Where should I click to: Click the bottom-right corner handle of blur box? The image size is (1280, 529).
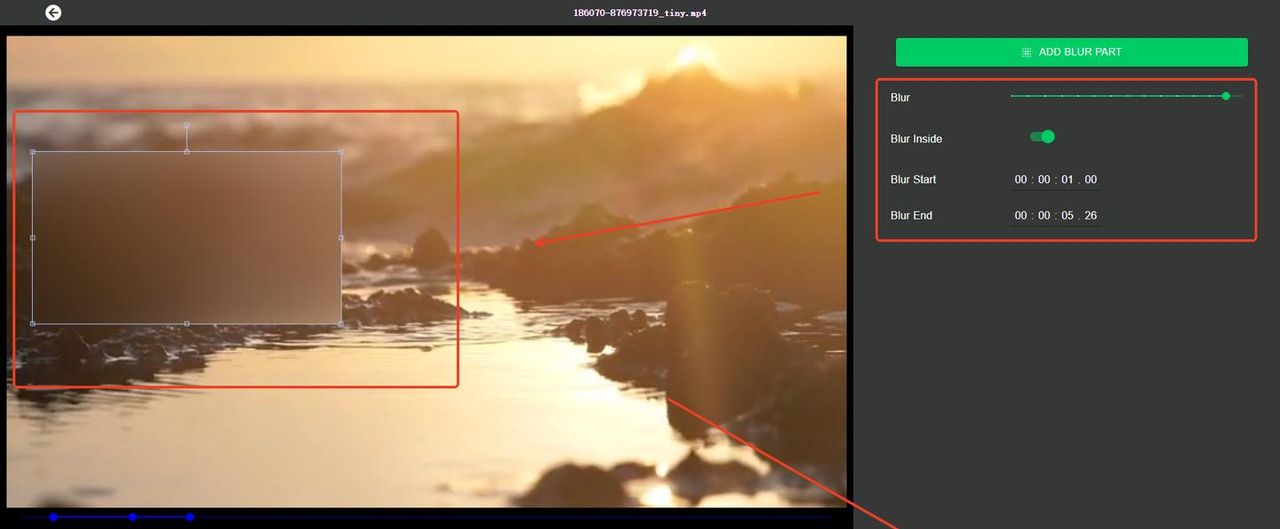[341, 323]
